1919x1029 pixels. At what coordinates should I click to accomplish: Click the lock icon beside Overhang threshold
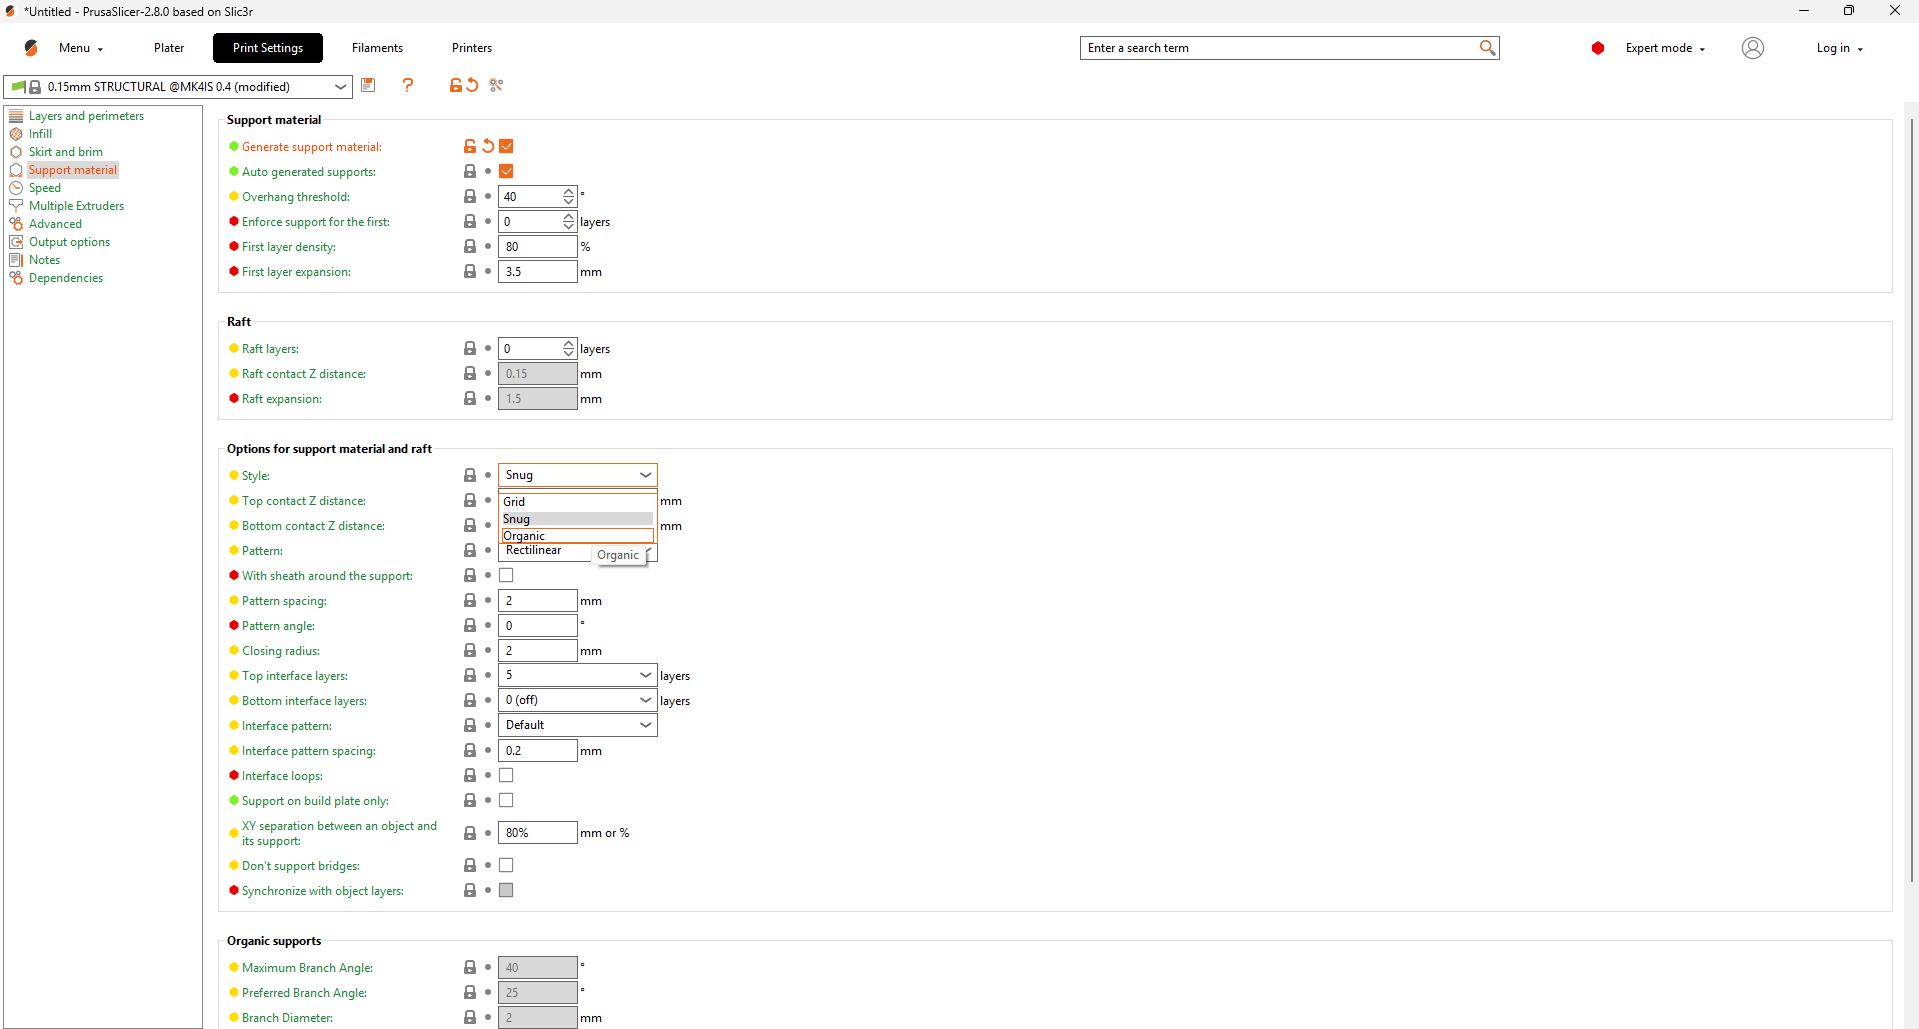click(x=470, y=197)
